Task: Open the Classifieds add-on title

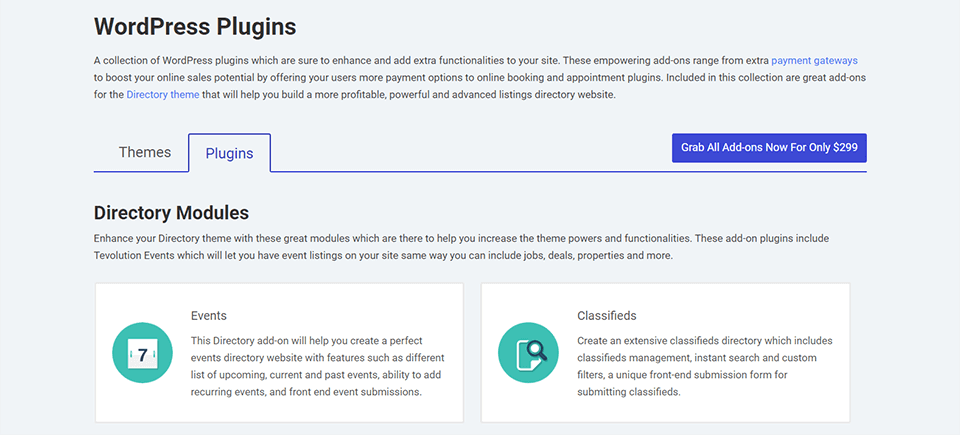Action: click(x=607, y=315)
